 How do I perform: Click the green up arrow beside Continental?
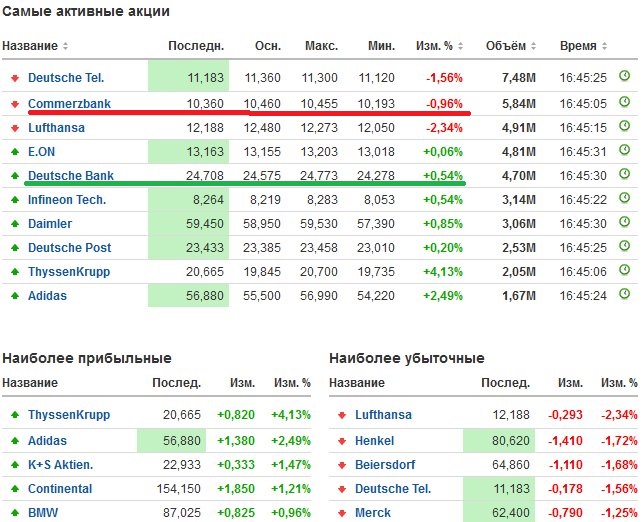pyautogui.click(x=14, y=489)
